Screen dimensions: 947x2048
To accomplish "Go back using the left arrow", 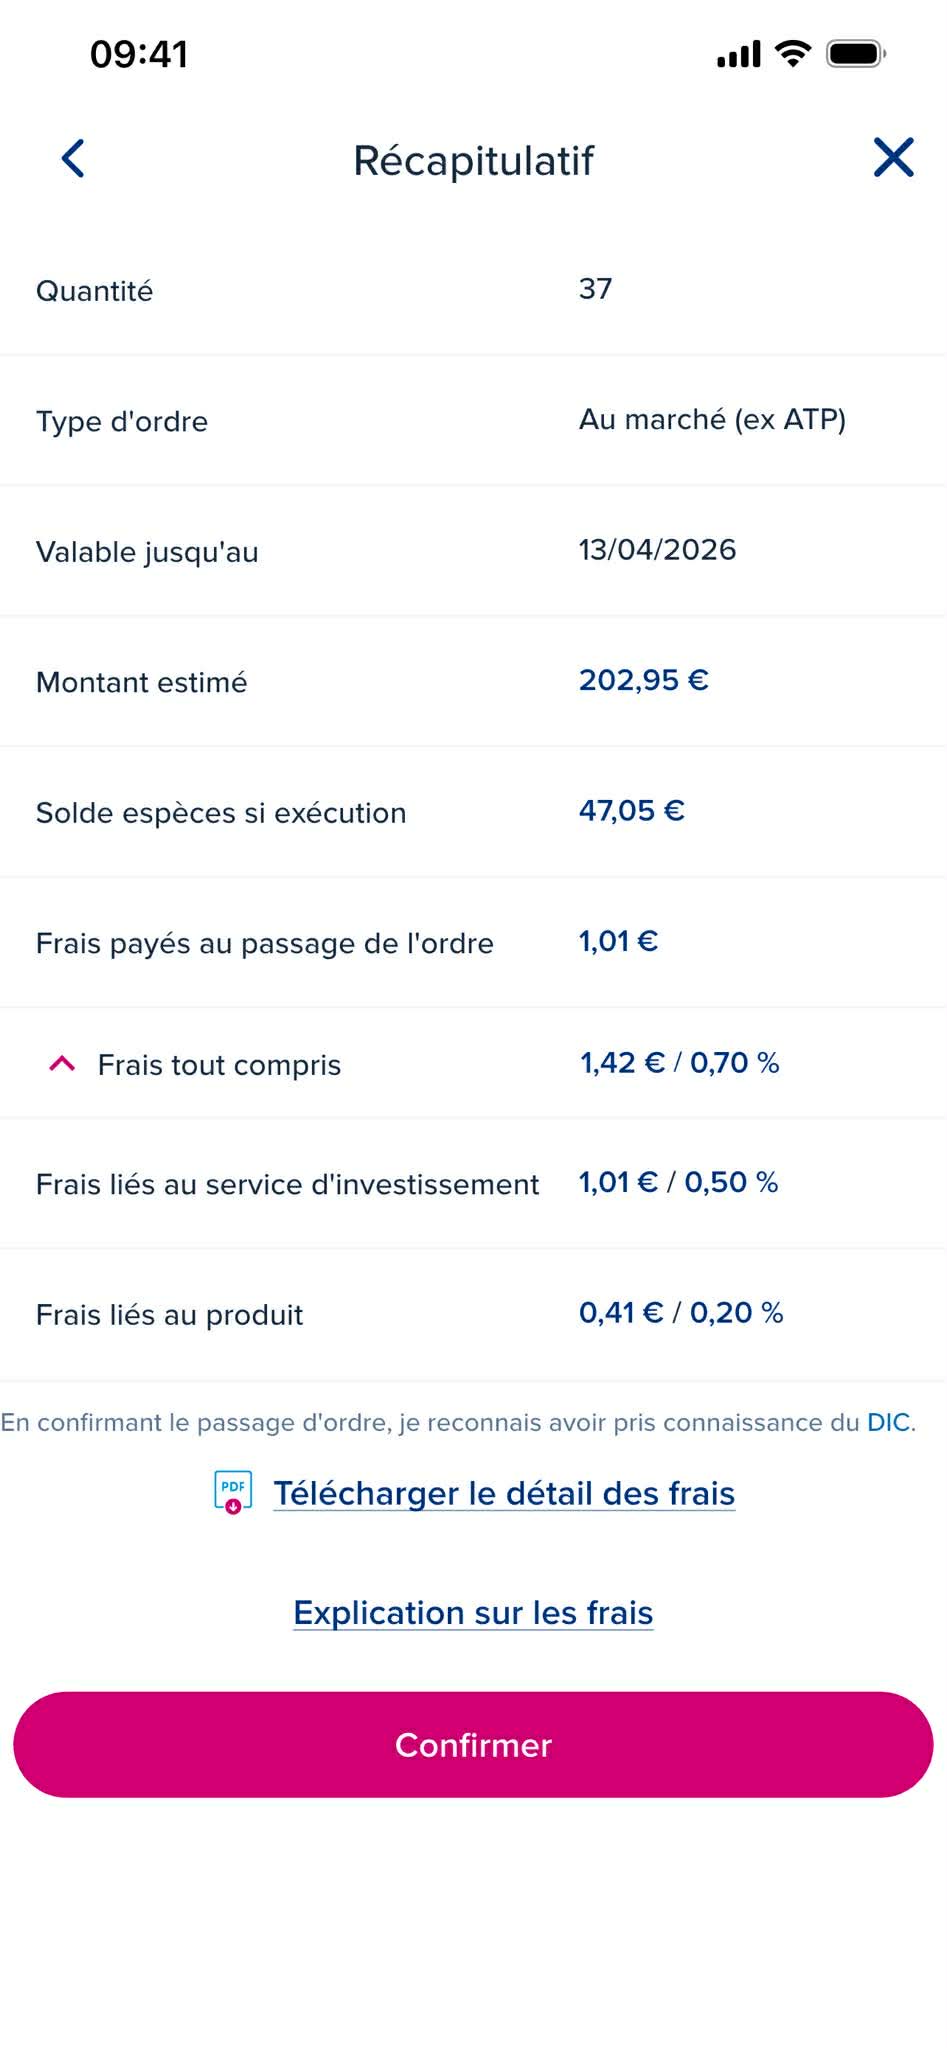I will [x=73, y=158].
